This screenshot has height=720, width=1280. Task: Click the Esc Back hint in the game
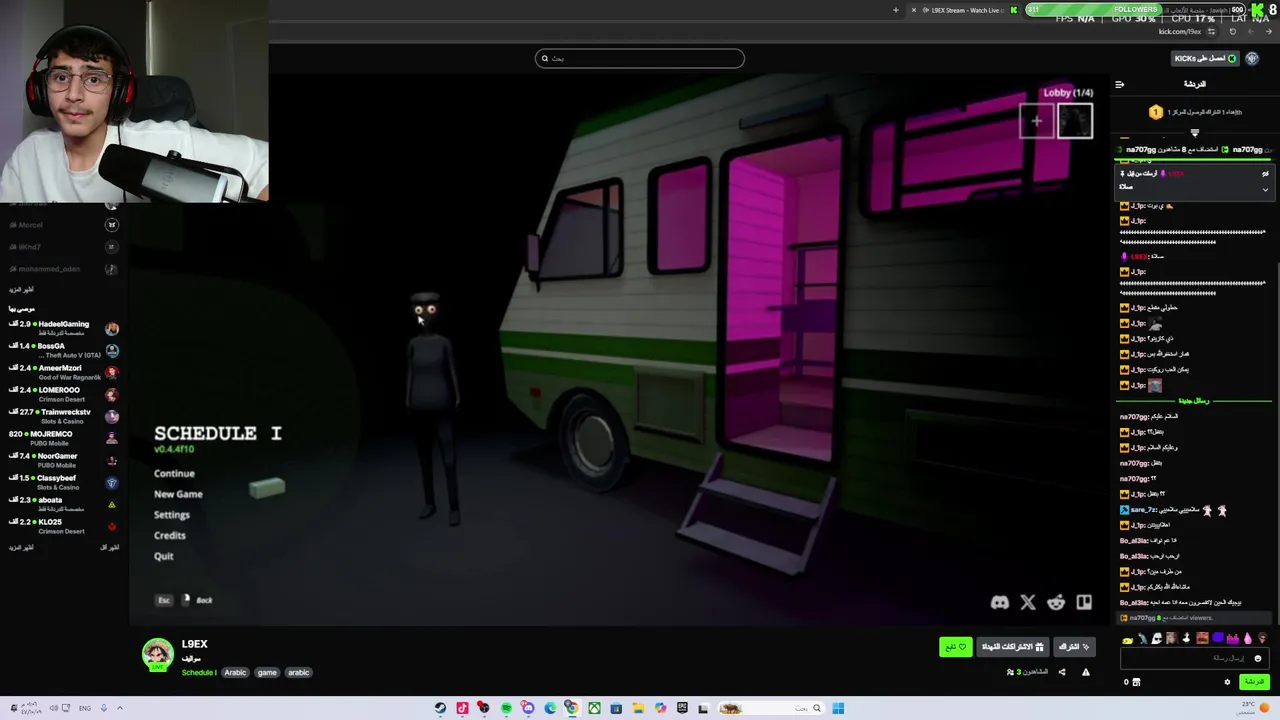click(185, 600)
